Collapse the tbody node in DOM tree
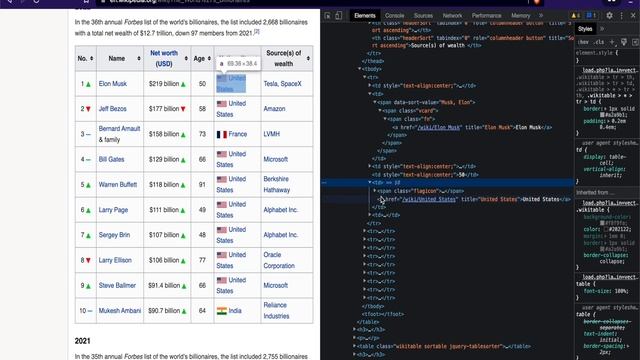This screenshot has height=360, width=640. tap(360, 69)
